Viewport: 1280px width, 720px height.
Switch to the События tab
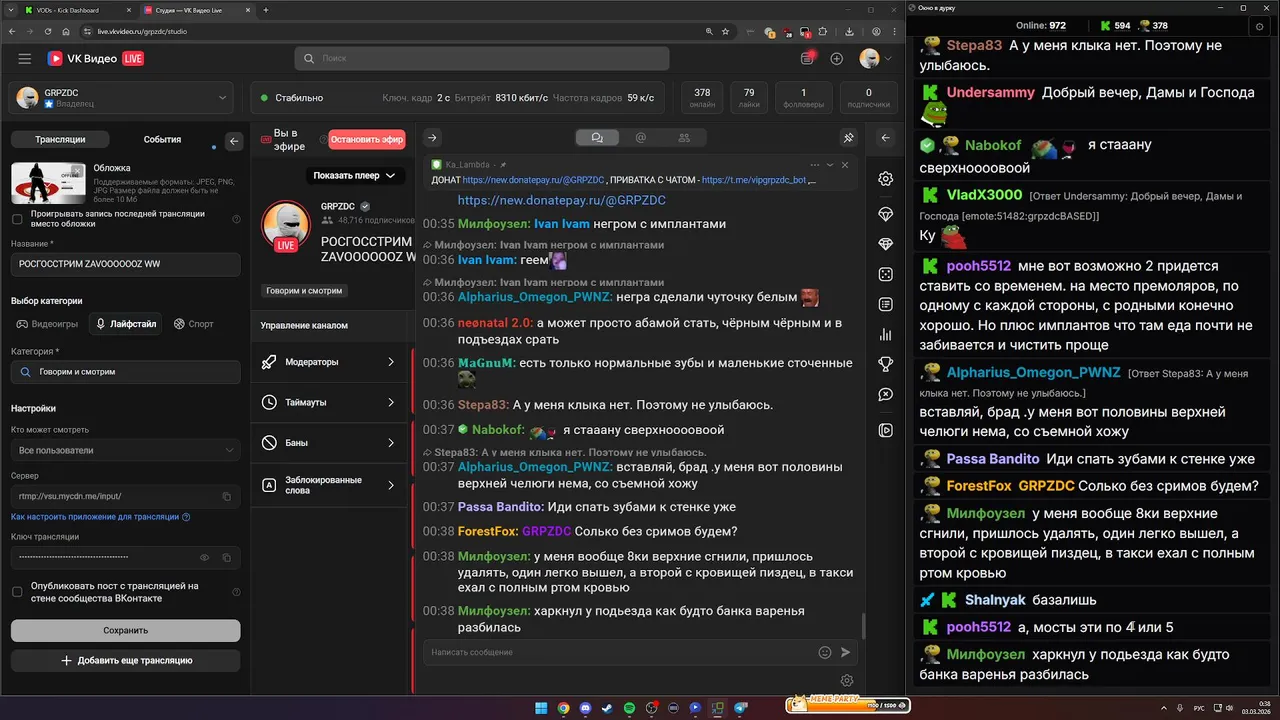pyautogui.click(x=162, y=140)
